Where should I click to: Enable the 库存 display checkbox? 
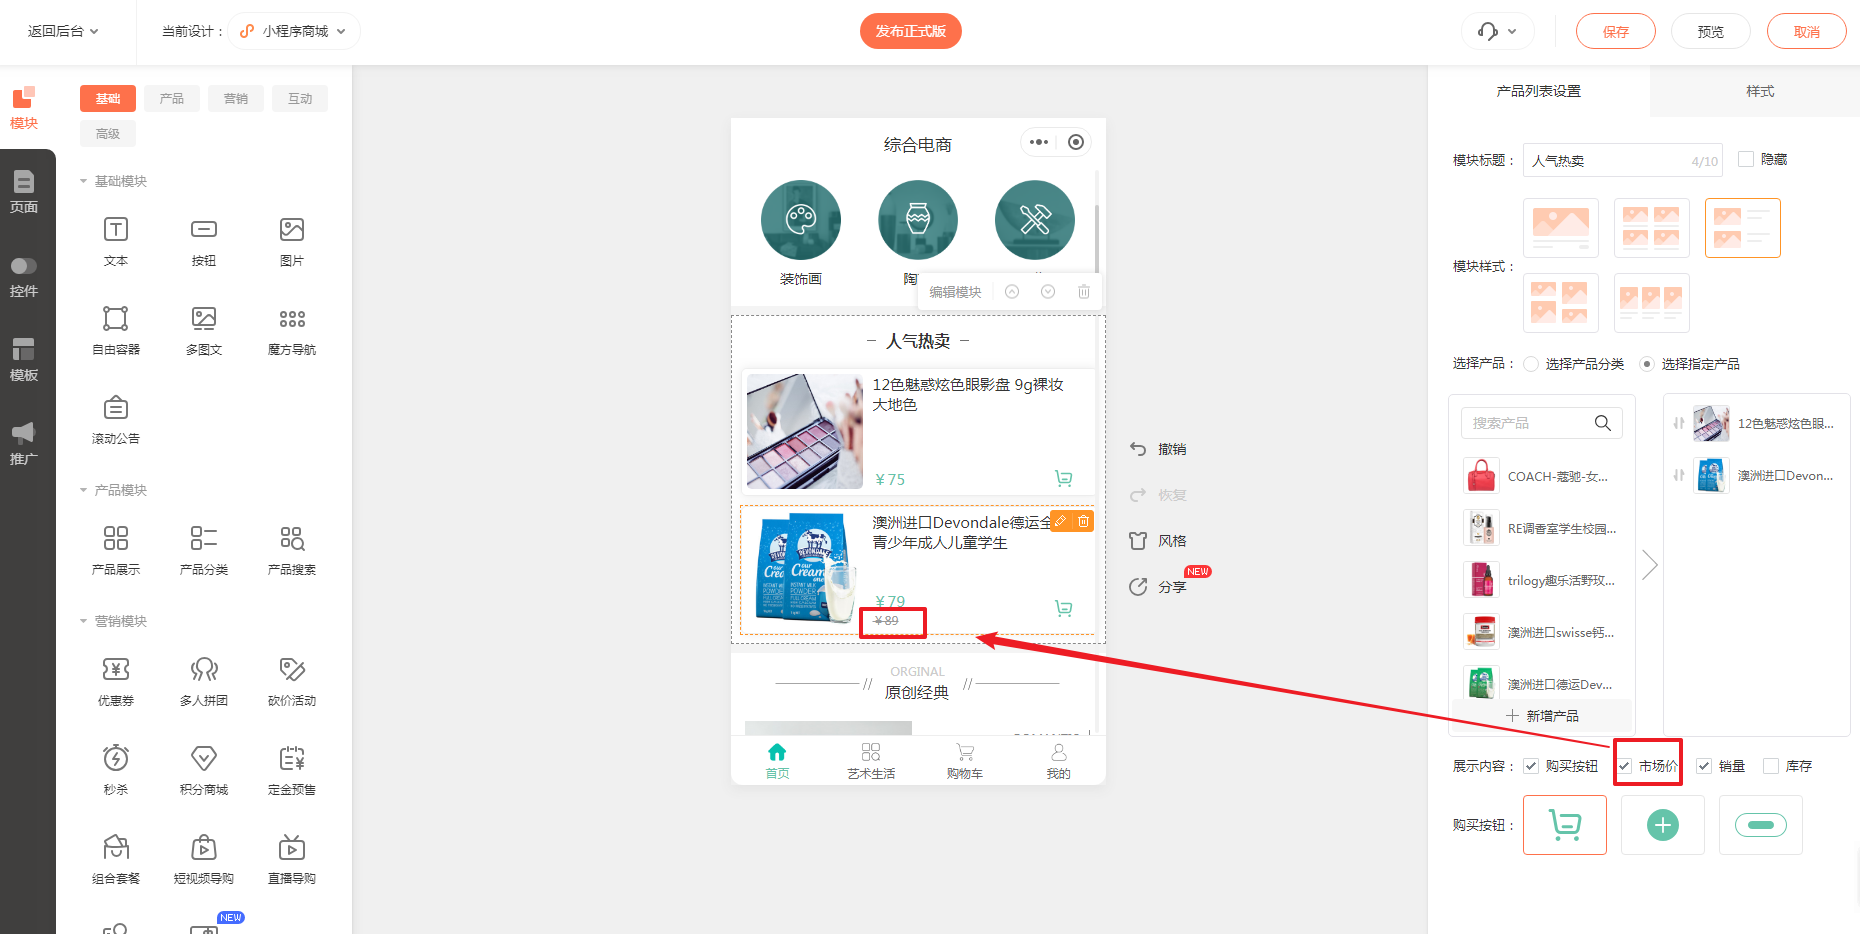(1771, 766)
